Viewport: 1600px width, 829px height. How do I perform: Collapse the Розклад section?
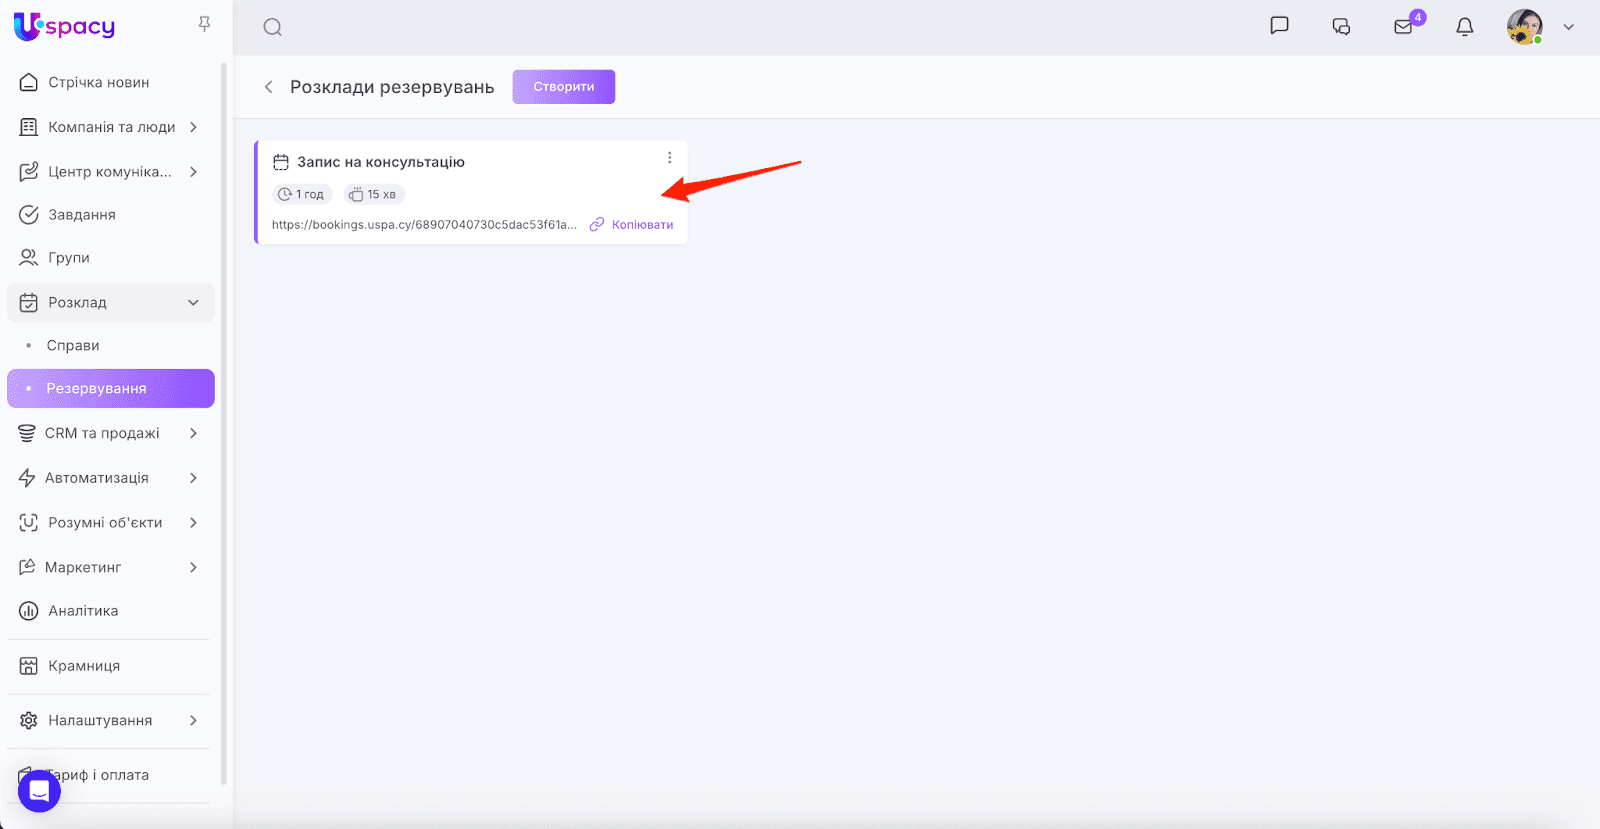[193, 303]
